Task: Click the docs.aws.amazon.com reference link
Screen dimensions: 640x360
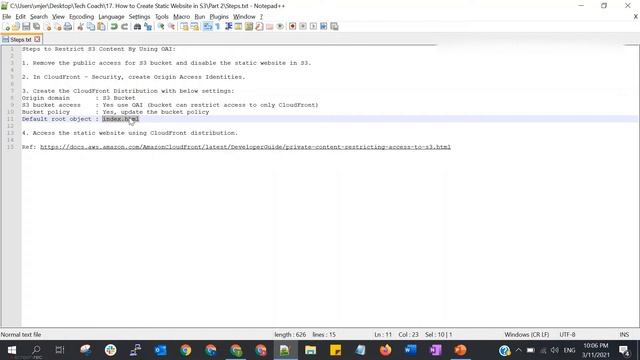Action: coord(245,147)
